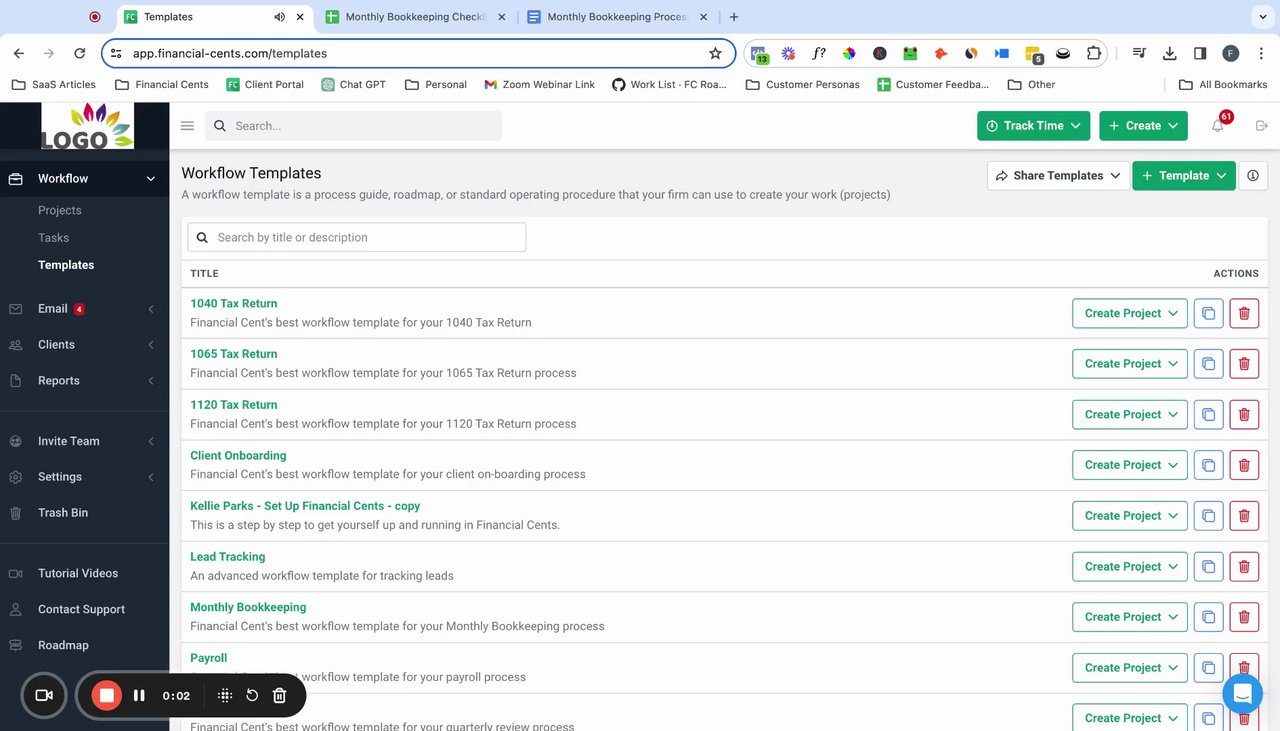Click the camera icon in recorder
1280x731 pixels.
pos(43,695)
